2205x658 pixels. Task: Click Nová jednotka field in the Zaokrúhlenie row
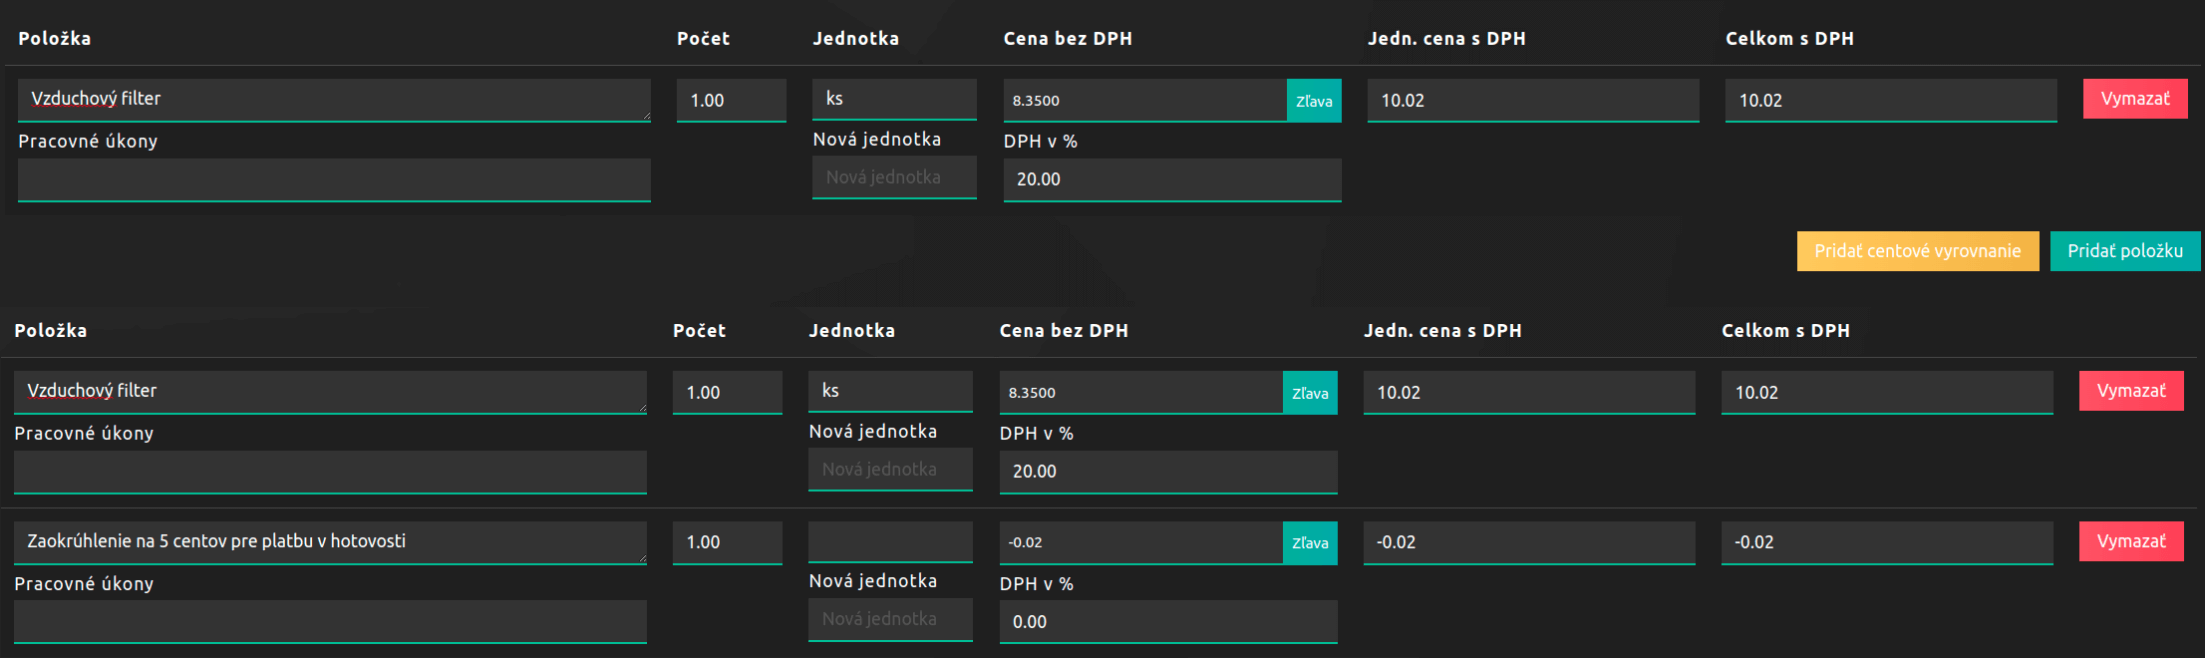point(890,619)
